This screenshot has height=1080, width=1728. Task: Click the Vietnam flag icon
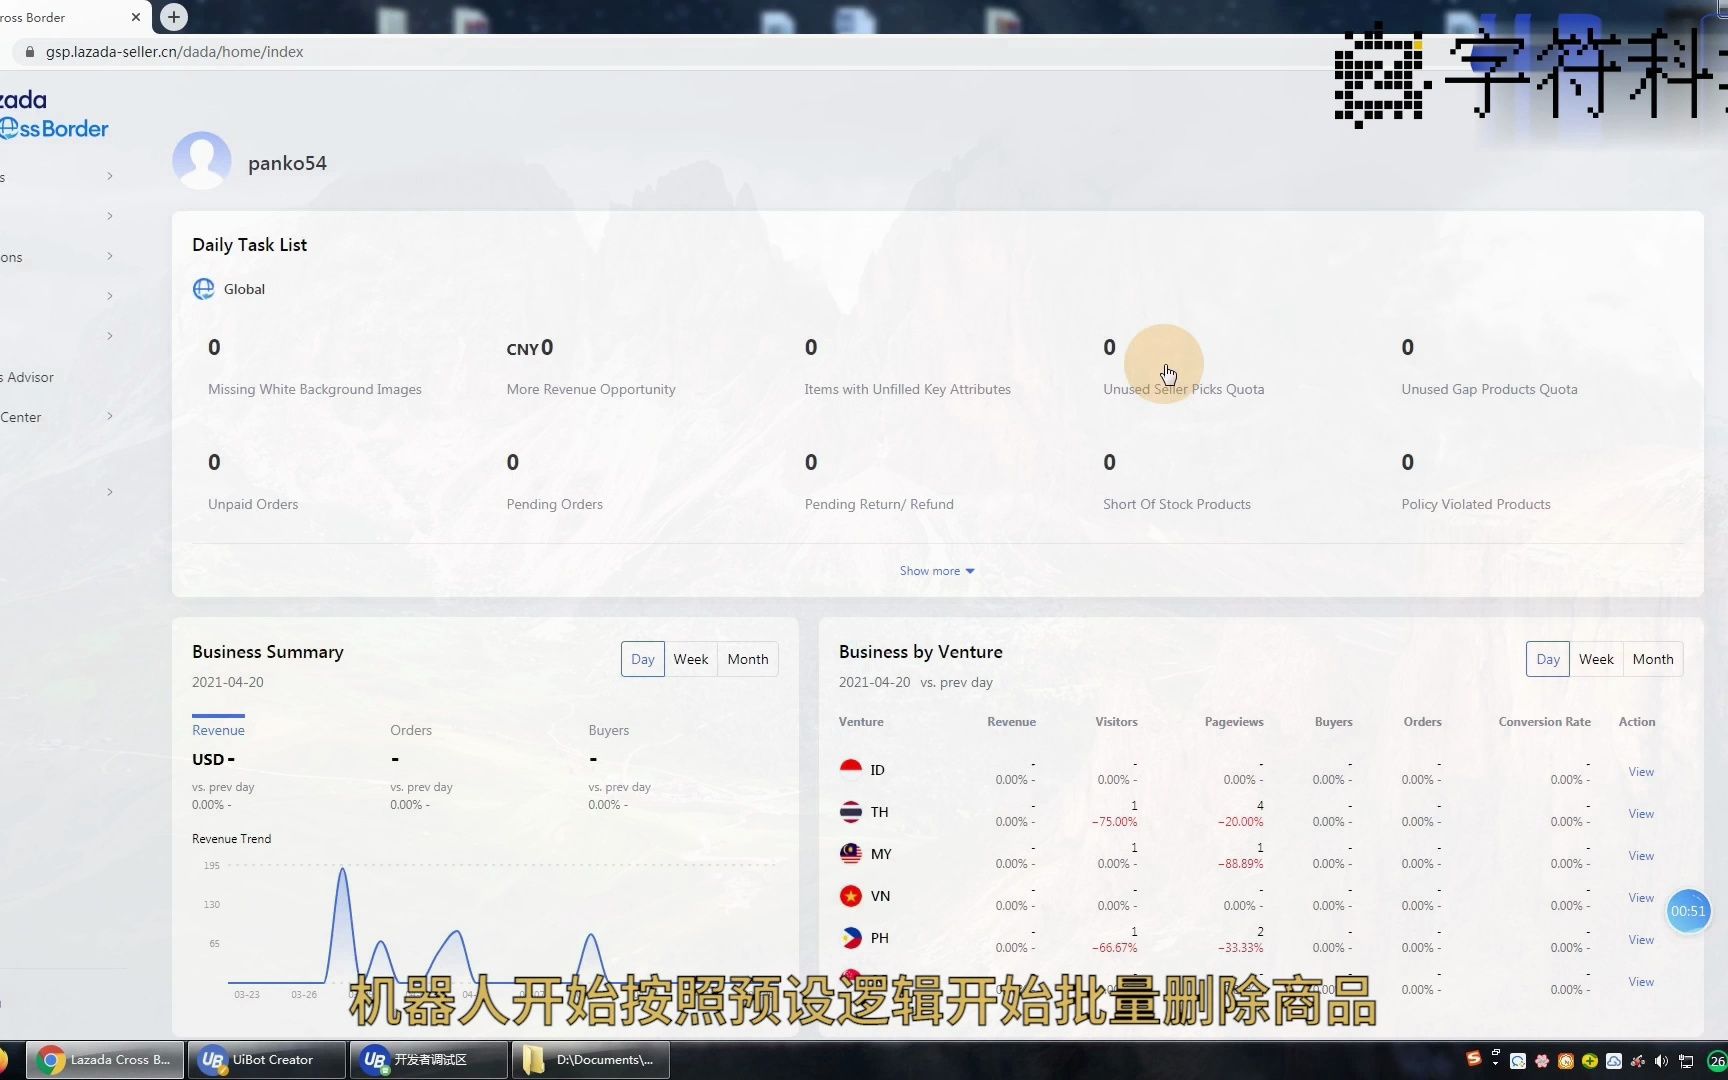[851, 895]
